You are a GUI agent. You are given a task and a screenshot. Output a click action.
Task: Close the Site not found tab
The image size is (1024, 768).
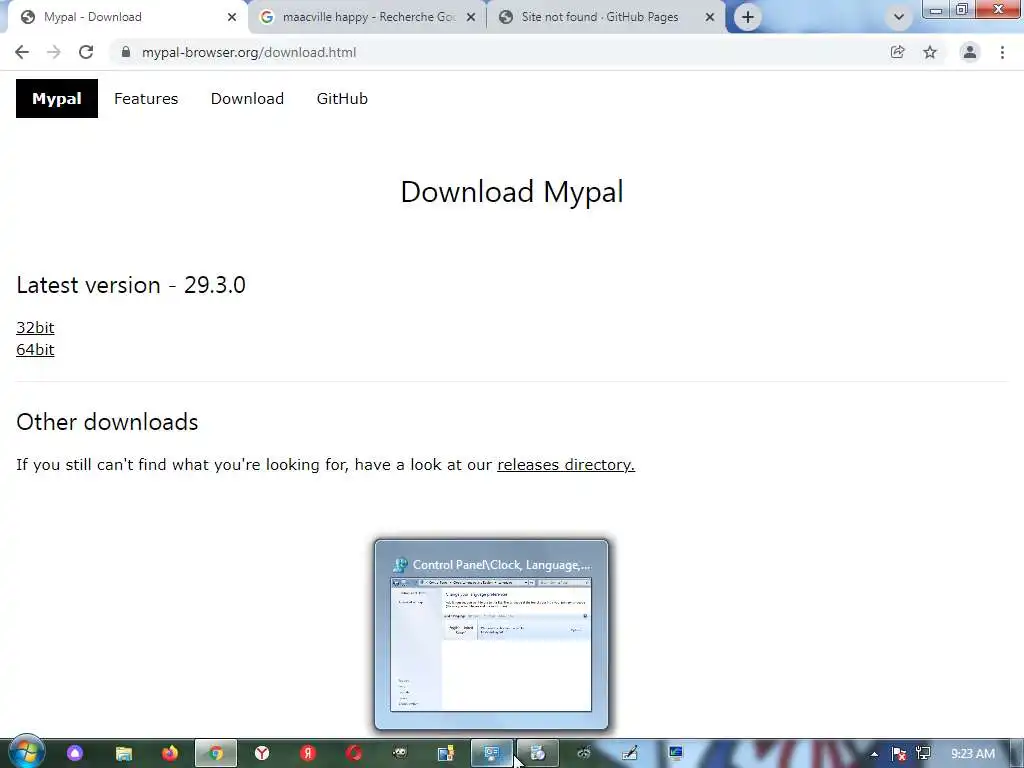pos(710,17)
